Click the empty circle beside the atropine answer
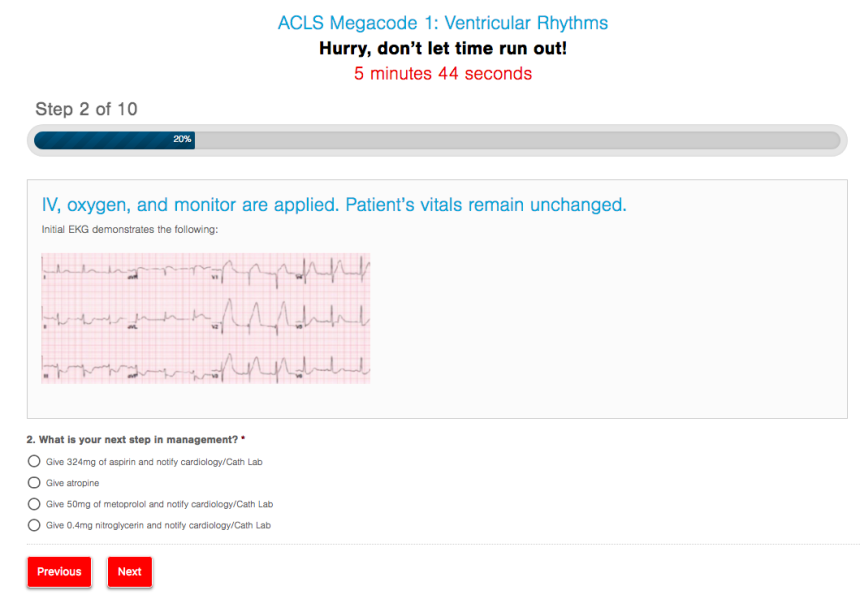 click(x=32, y=483)
